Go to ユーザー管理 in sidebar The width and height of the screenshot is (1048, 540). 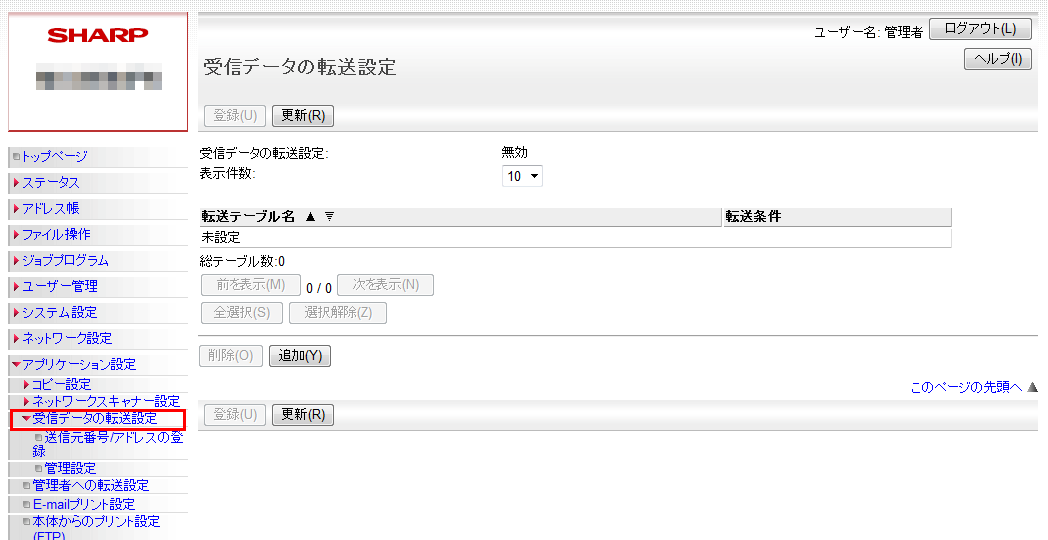point(60,286)
